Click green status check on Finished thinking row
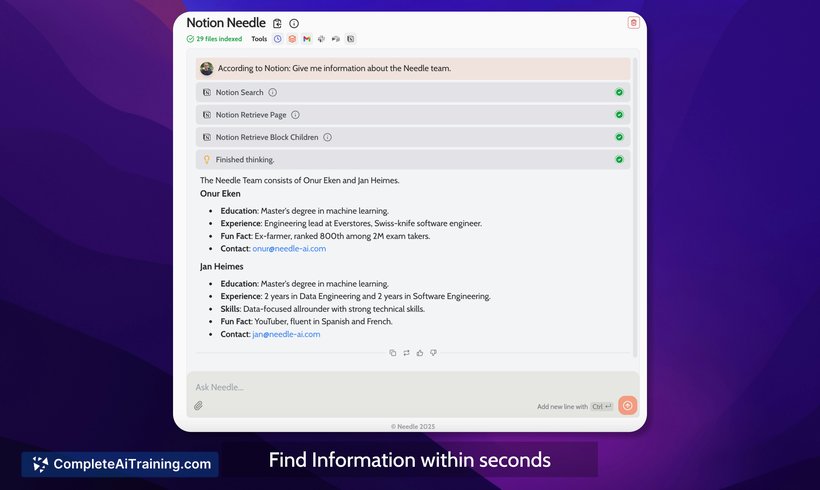This screenshot has width=820, height=490. (x=619, y=159)
